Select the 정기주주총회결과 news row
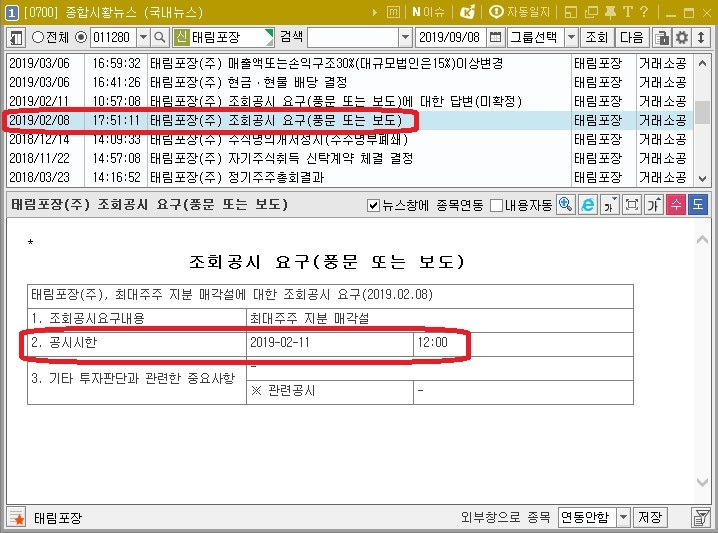The image size is (718, 533). [x=350, y=177]
